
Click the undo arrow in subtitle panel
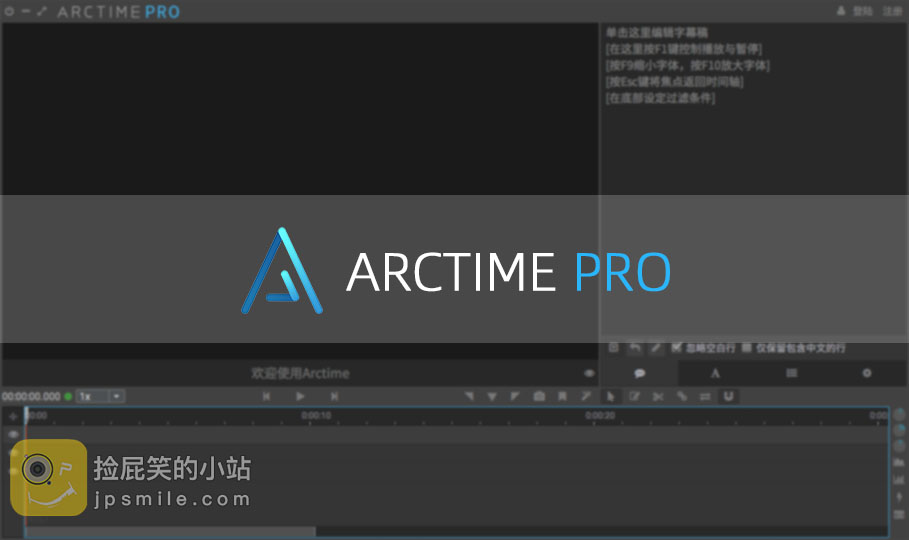pyautogui.click(x=635, y=348)
